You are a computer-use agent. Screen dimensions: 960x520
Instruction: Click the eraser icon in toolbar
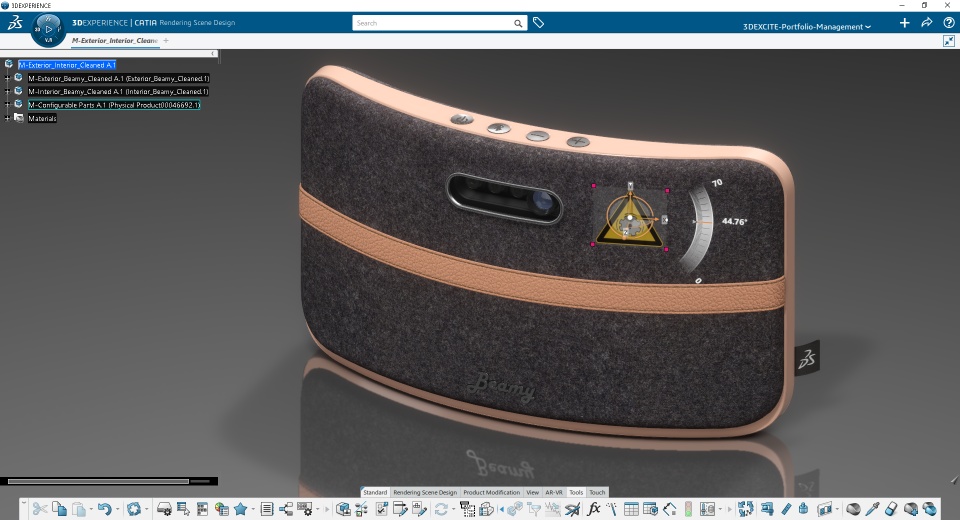pos(891,509)
